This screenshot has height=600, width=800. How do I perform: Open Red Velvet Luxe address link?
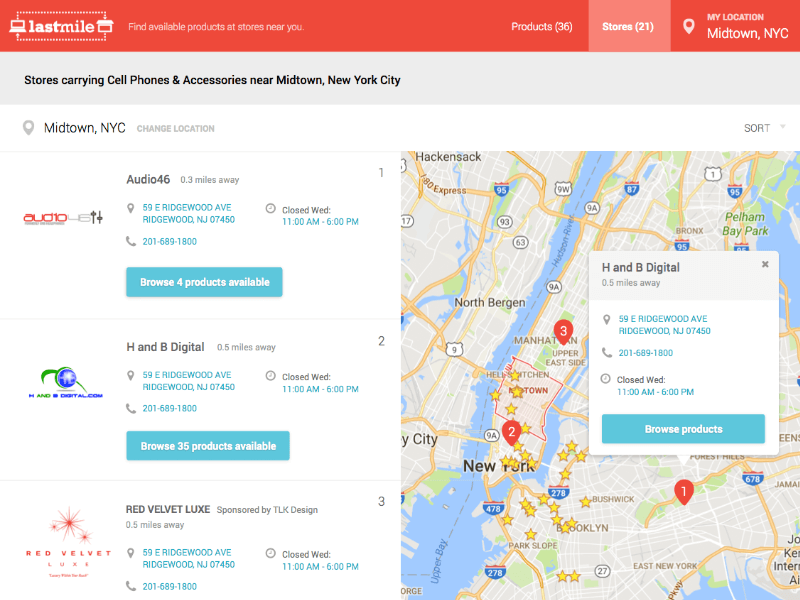point(188,559)
